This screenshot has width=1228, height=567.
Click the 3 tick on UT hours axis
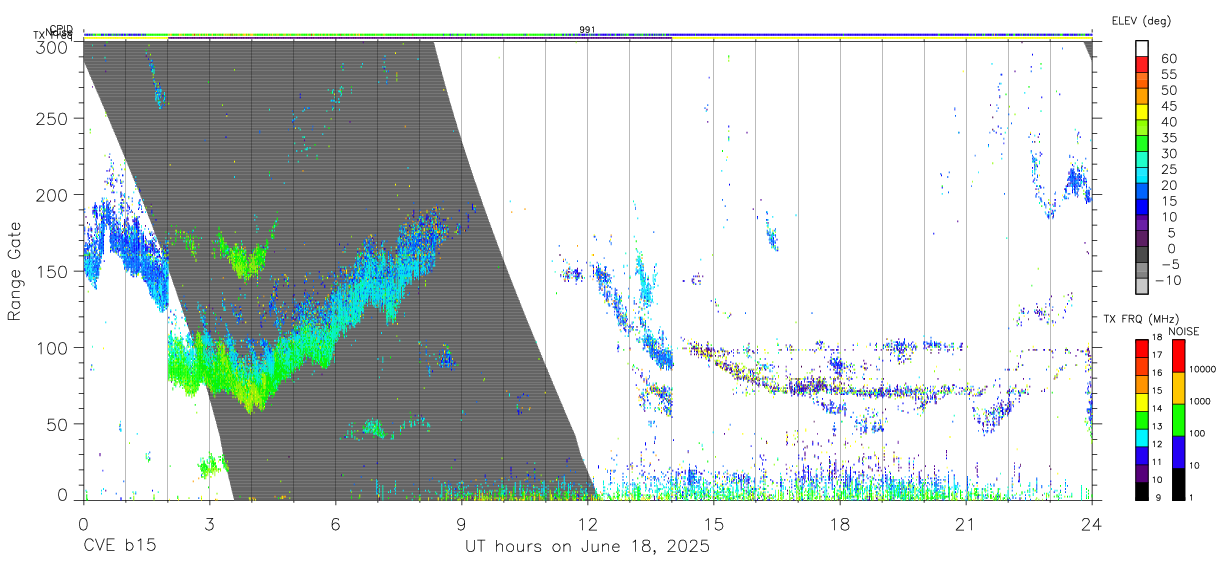pos(209,524)
